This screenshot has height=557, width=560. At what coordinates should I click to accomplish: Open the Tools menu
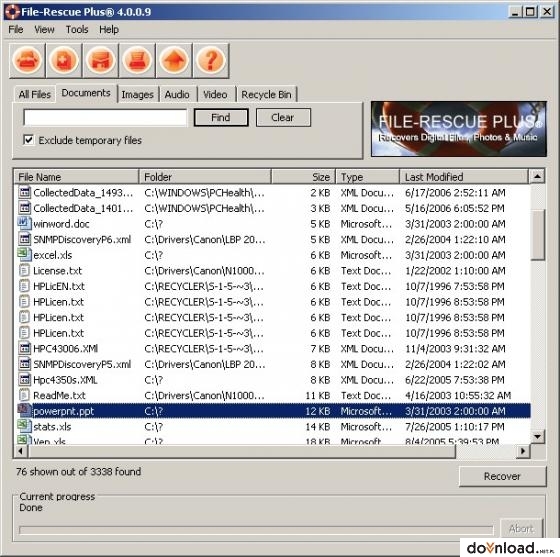click(x=77, y=29)
